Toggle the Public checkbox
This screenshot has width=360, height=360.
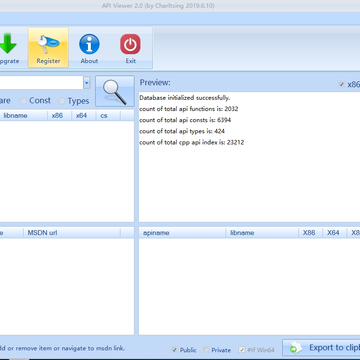click(x=174, y=350)
